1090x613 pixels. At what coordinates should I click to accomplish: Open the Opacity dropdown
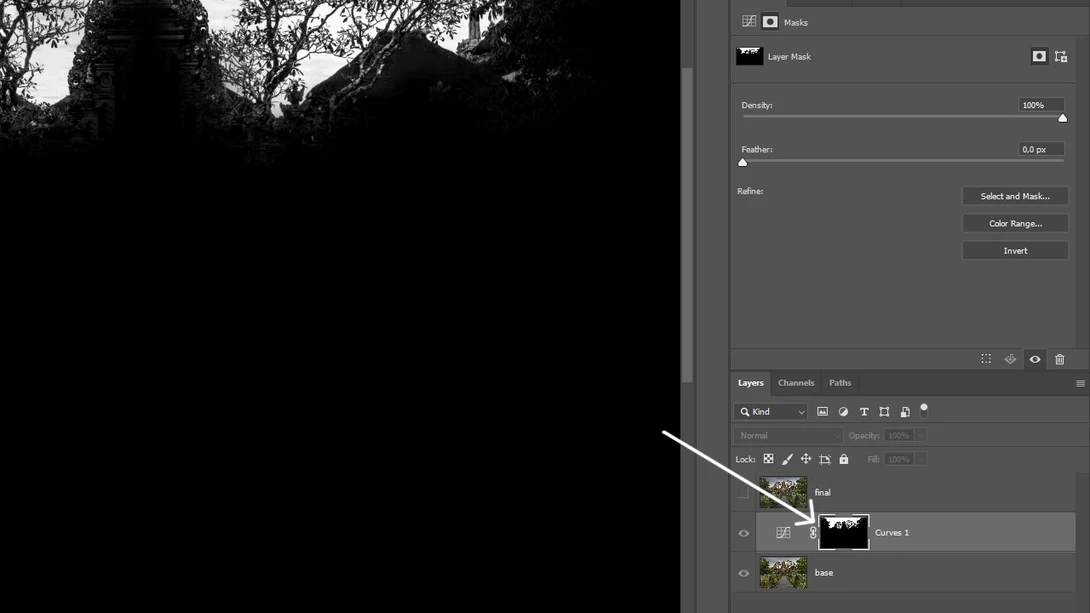click(921, 435)
